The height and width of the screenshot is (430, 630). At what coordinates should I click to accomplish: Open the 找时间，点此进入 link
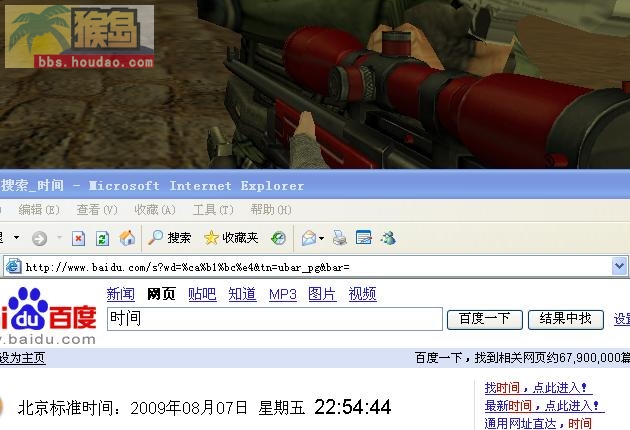click(x=538, y=388)
